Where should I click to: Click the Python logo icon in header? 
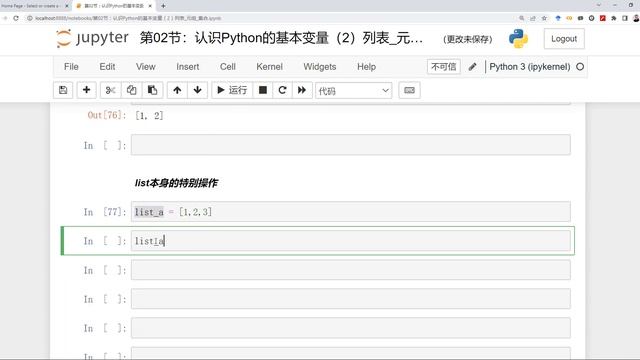click(518, 39)
